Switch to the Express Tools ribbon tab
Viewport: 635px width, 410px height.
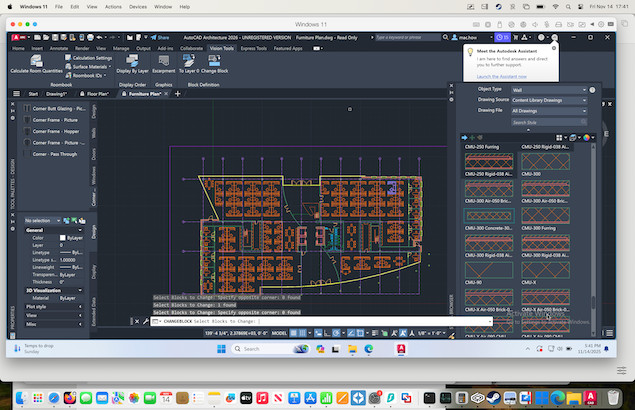tap(253, 47)
